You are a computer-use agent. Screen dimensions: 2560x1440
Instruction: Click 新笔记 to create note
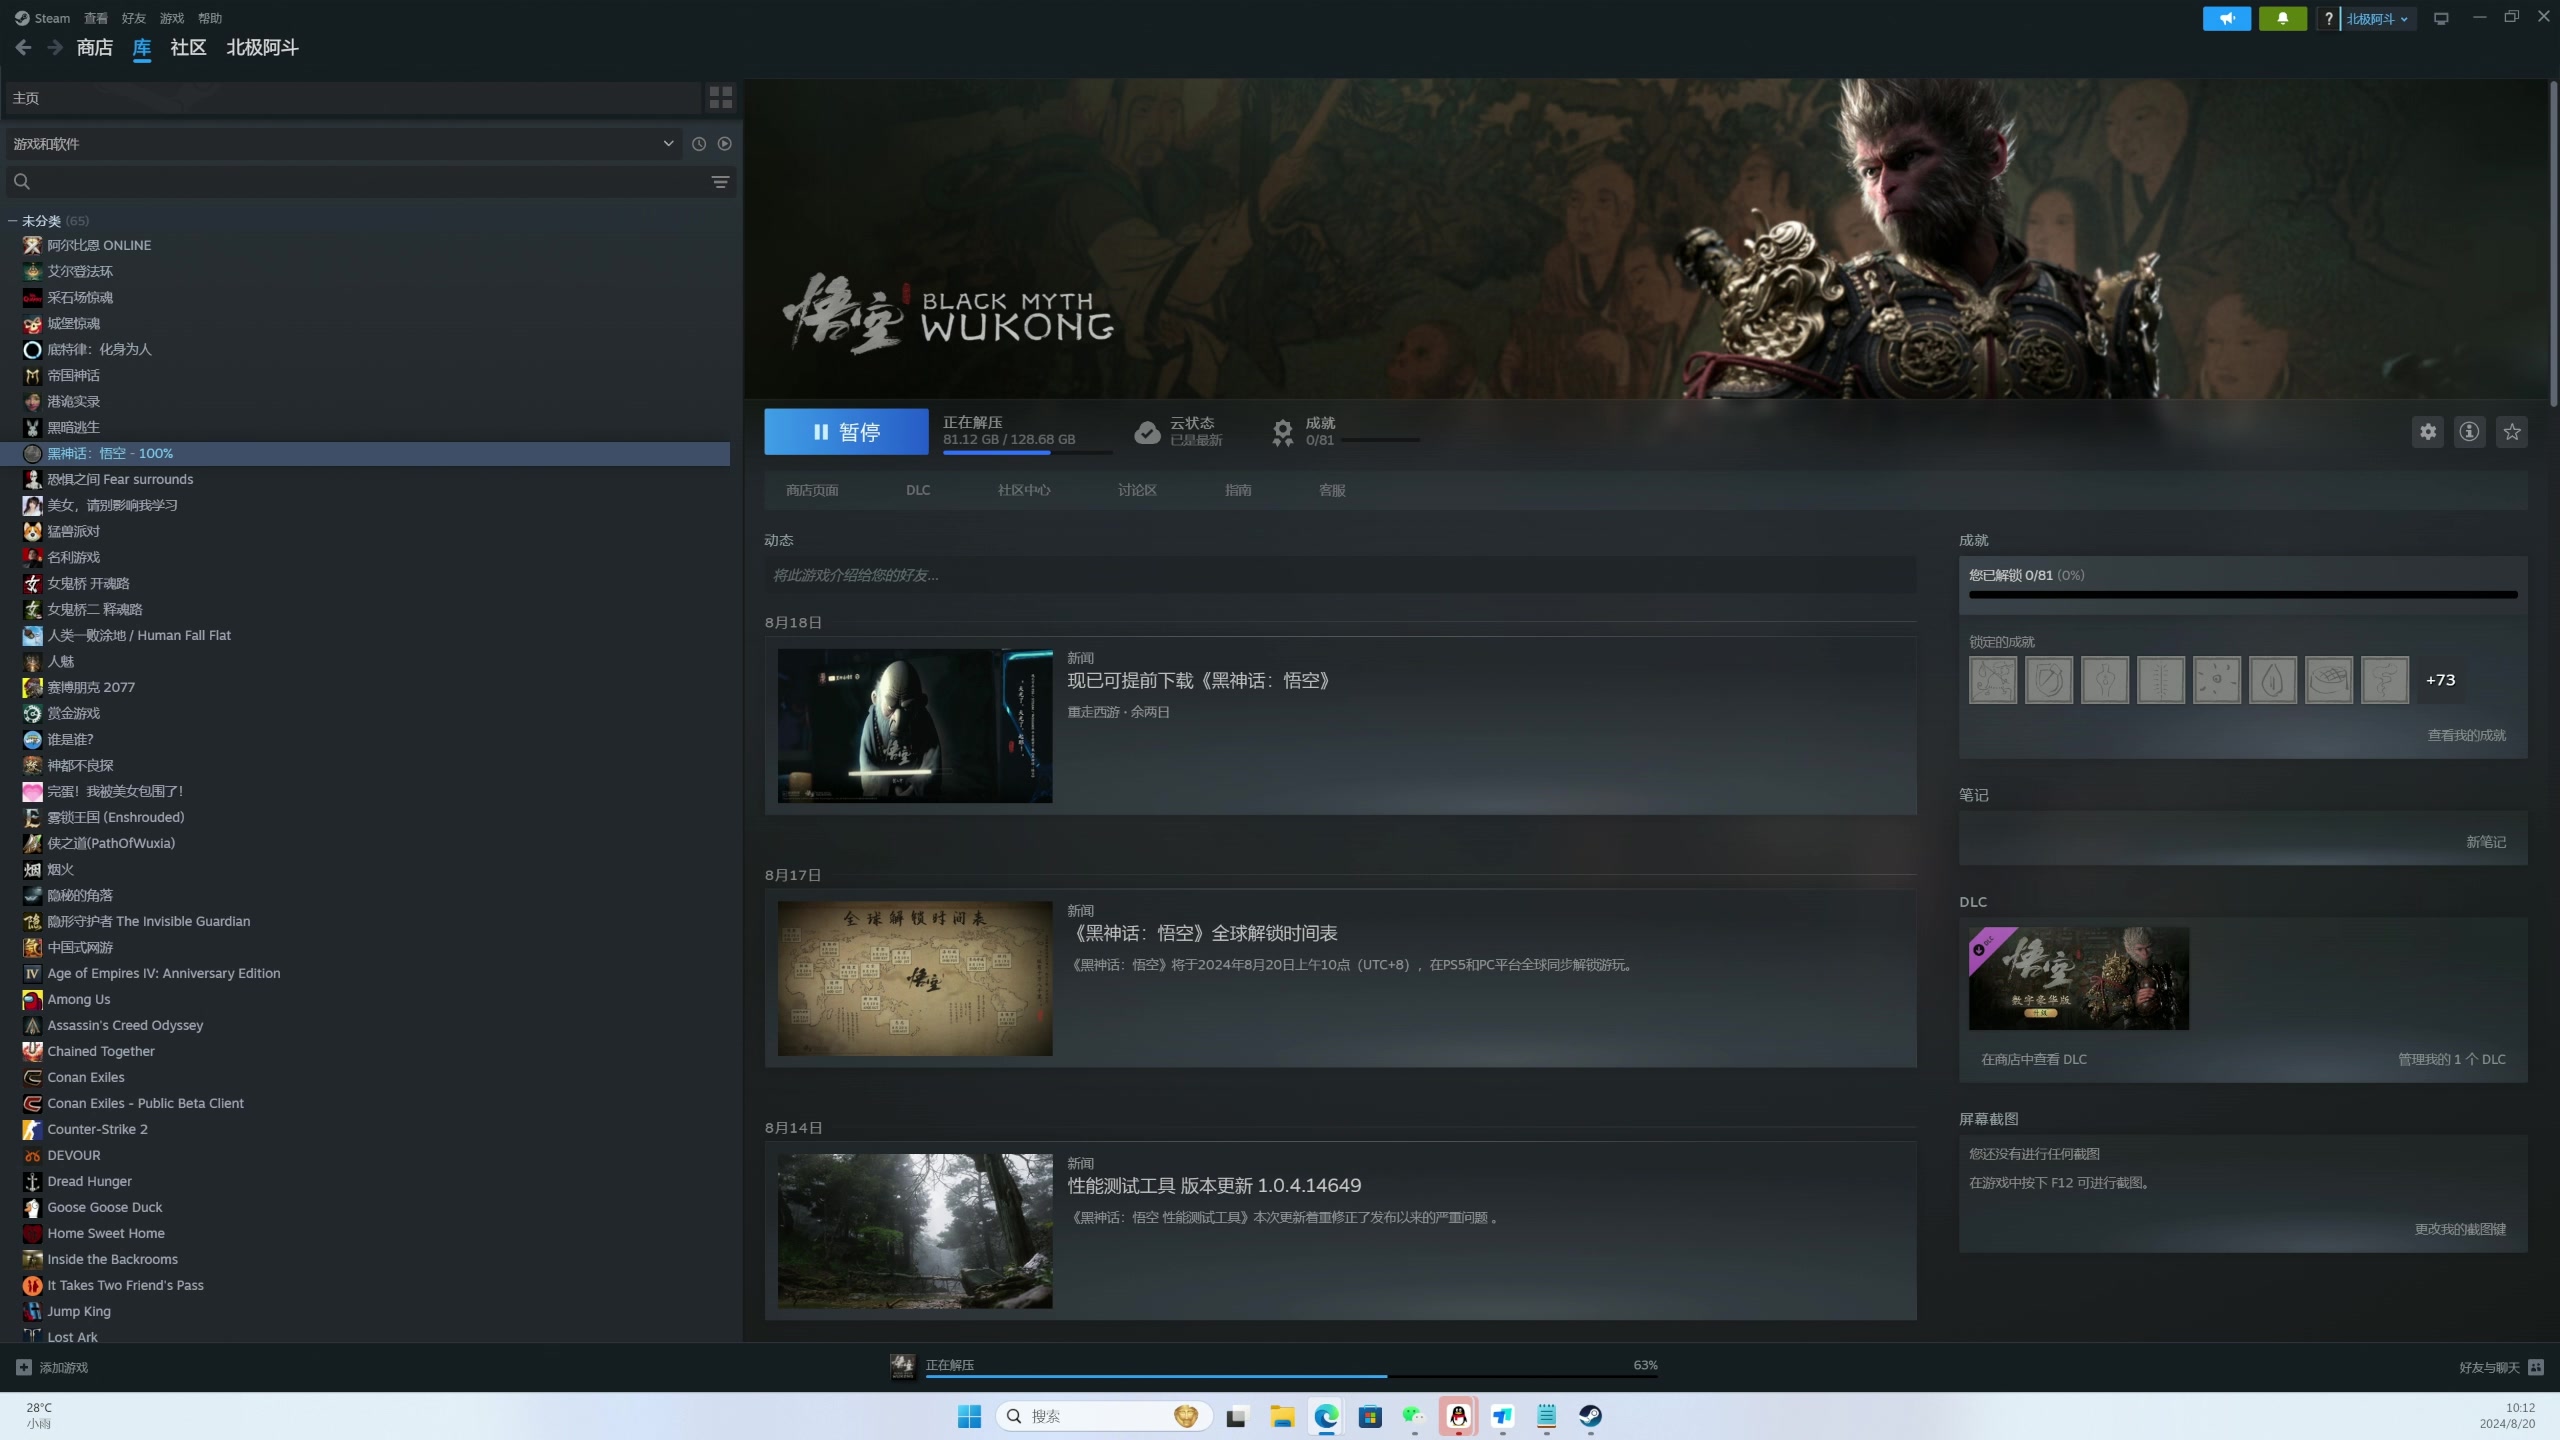2486,842
